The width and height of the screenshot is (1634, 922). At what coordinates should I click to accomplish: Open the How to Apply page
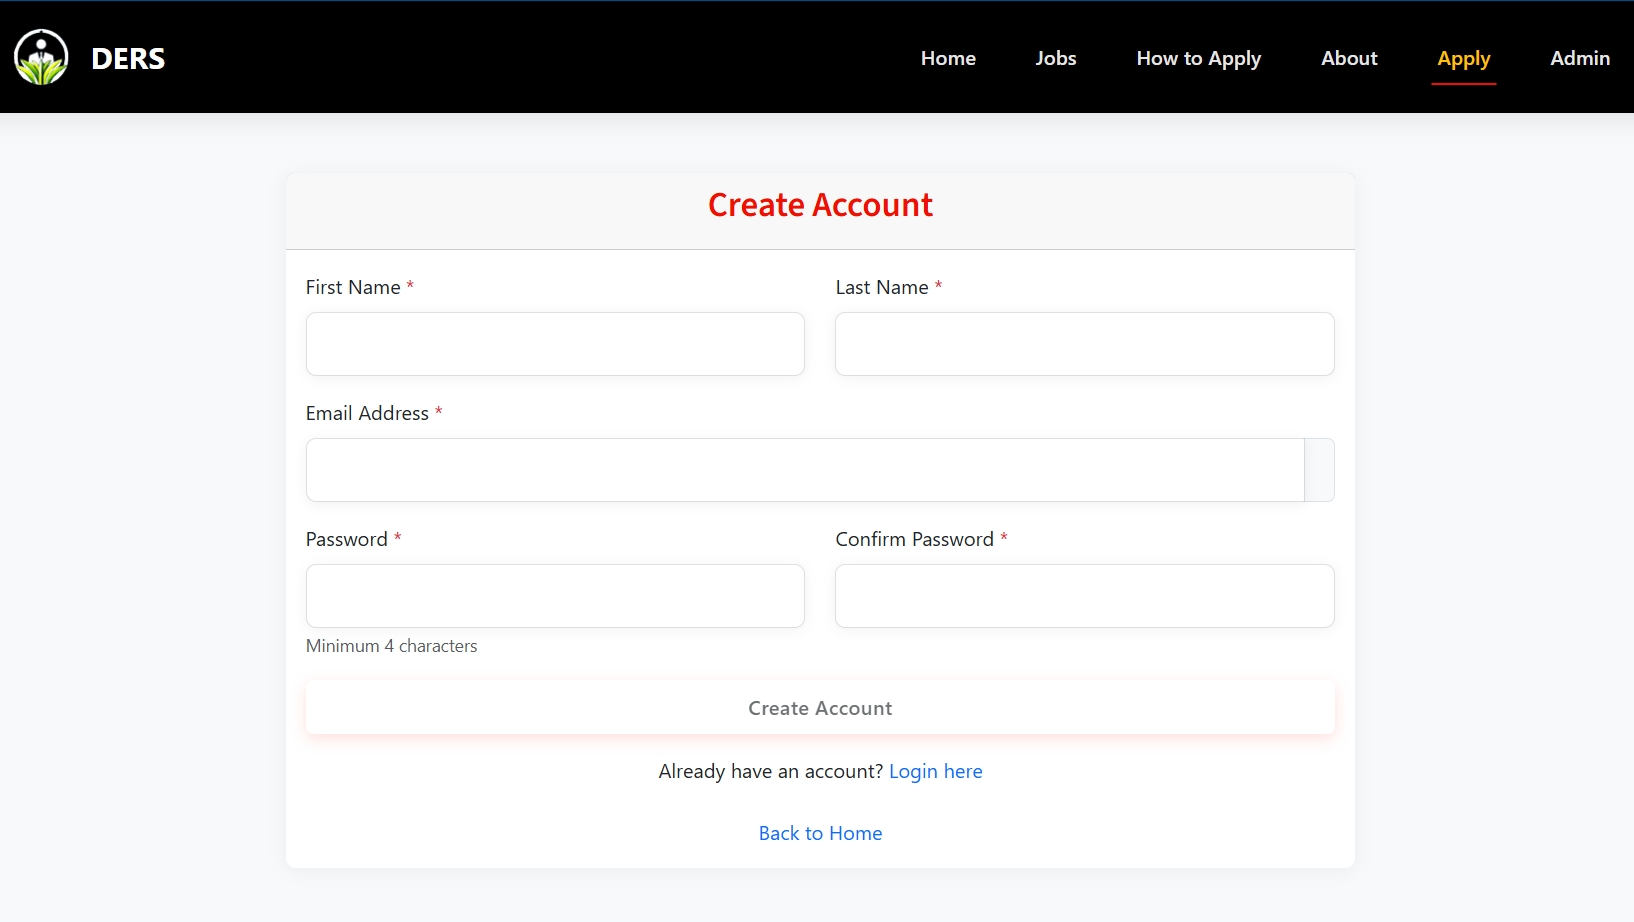pyautogui.click(x=1198, y=58)
